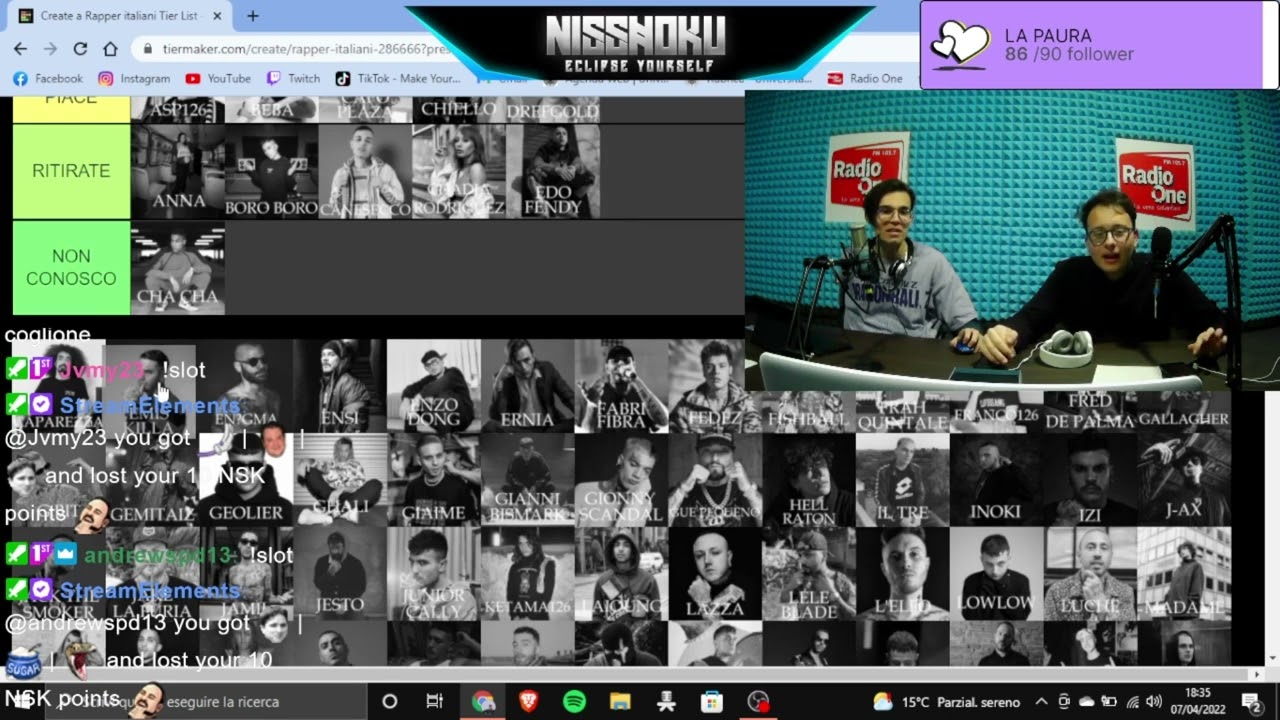
Task: Pick the GIAIME rapper image
Action: click(x=434, y=480)
